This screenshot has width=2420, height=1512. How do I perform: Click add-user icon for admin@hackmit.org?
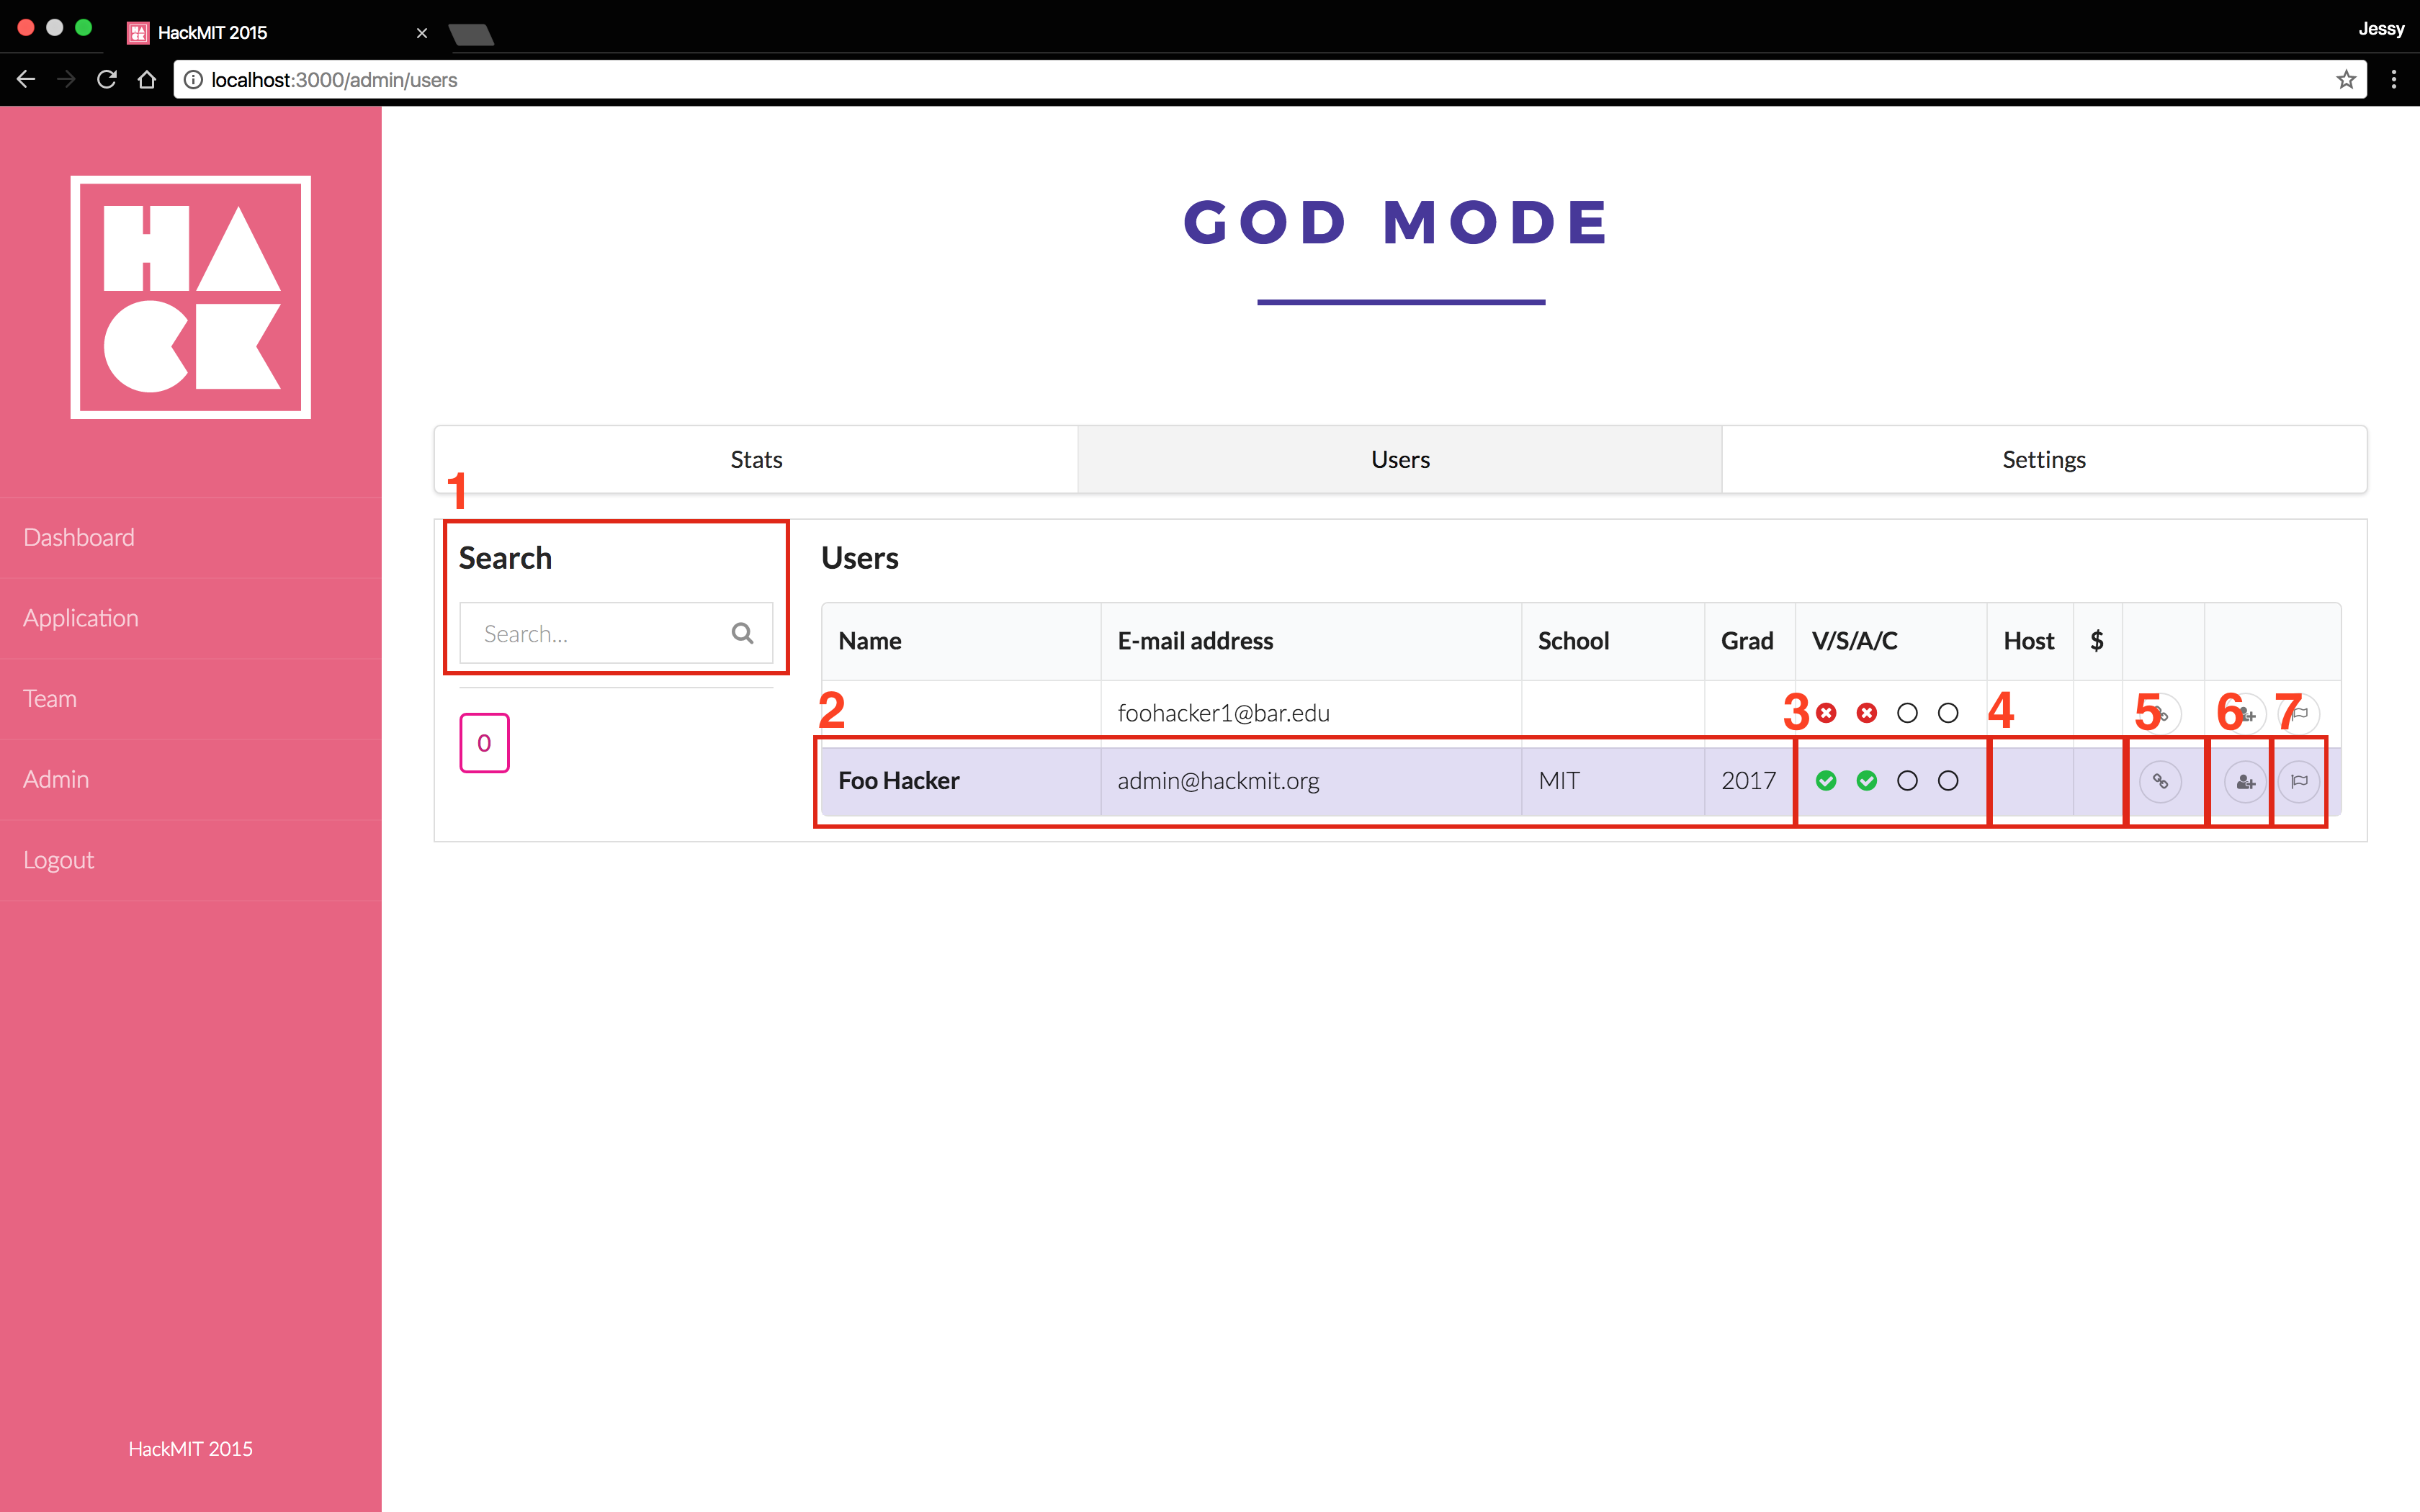[x=2245, y=781]
